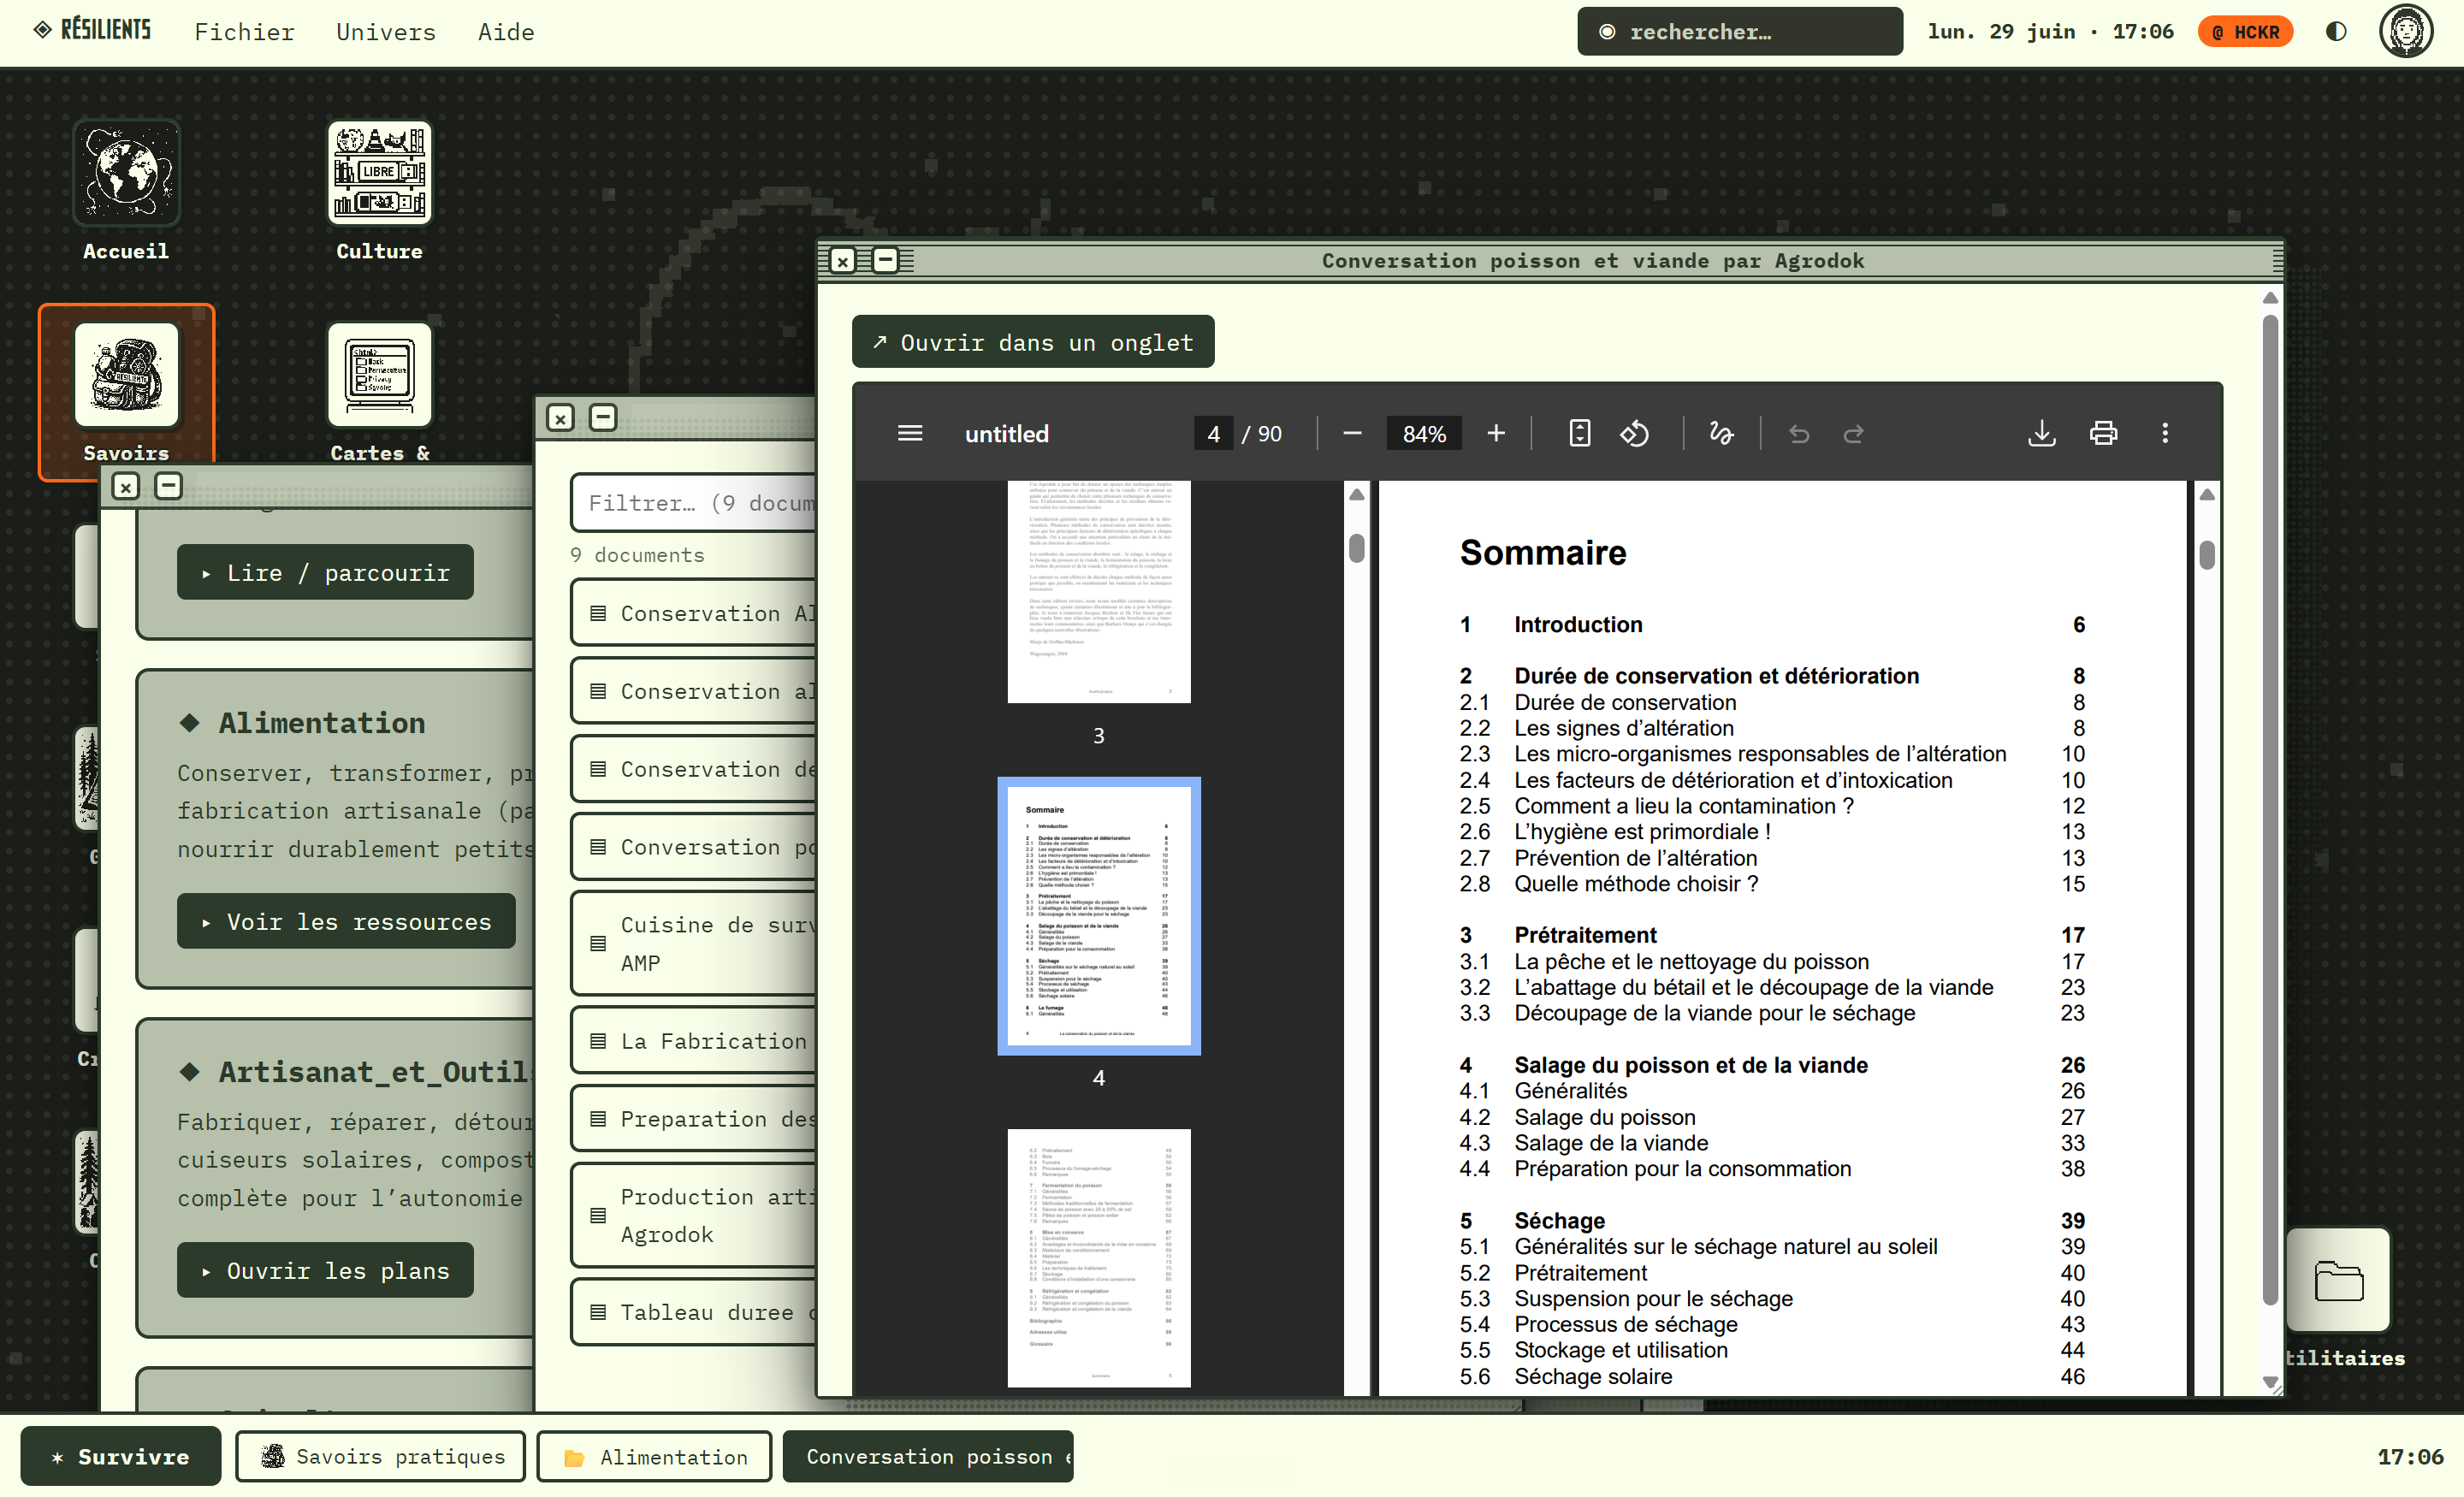Click the PDF page number field
Screen dimensions: 2464x1497
tap(1213, 433)
